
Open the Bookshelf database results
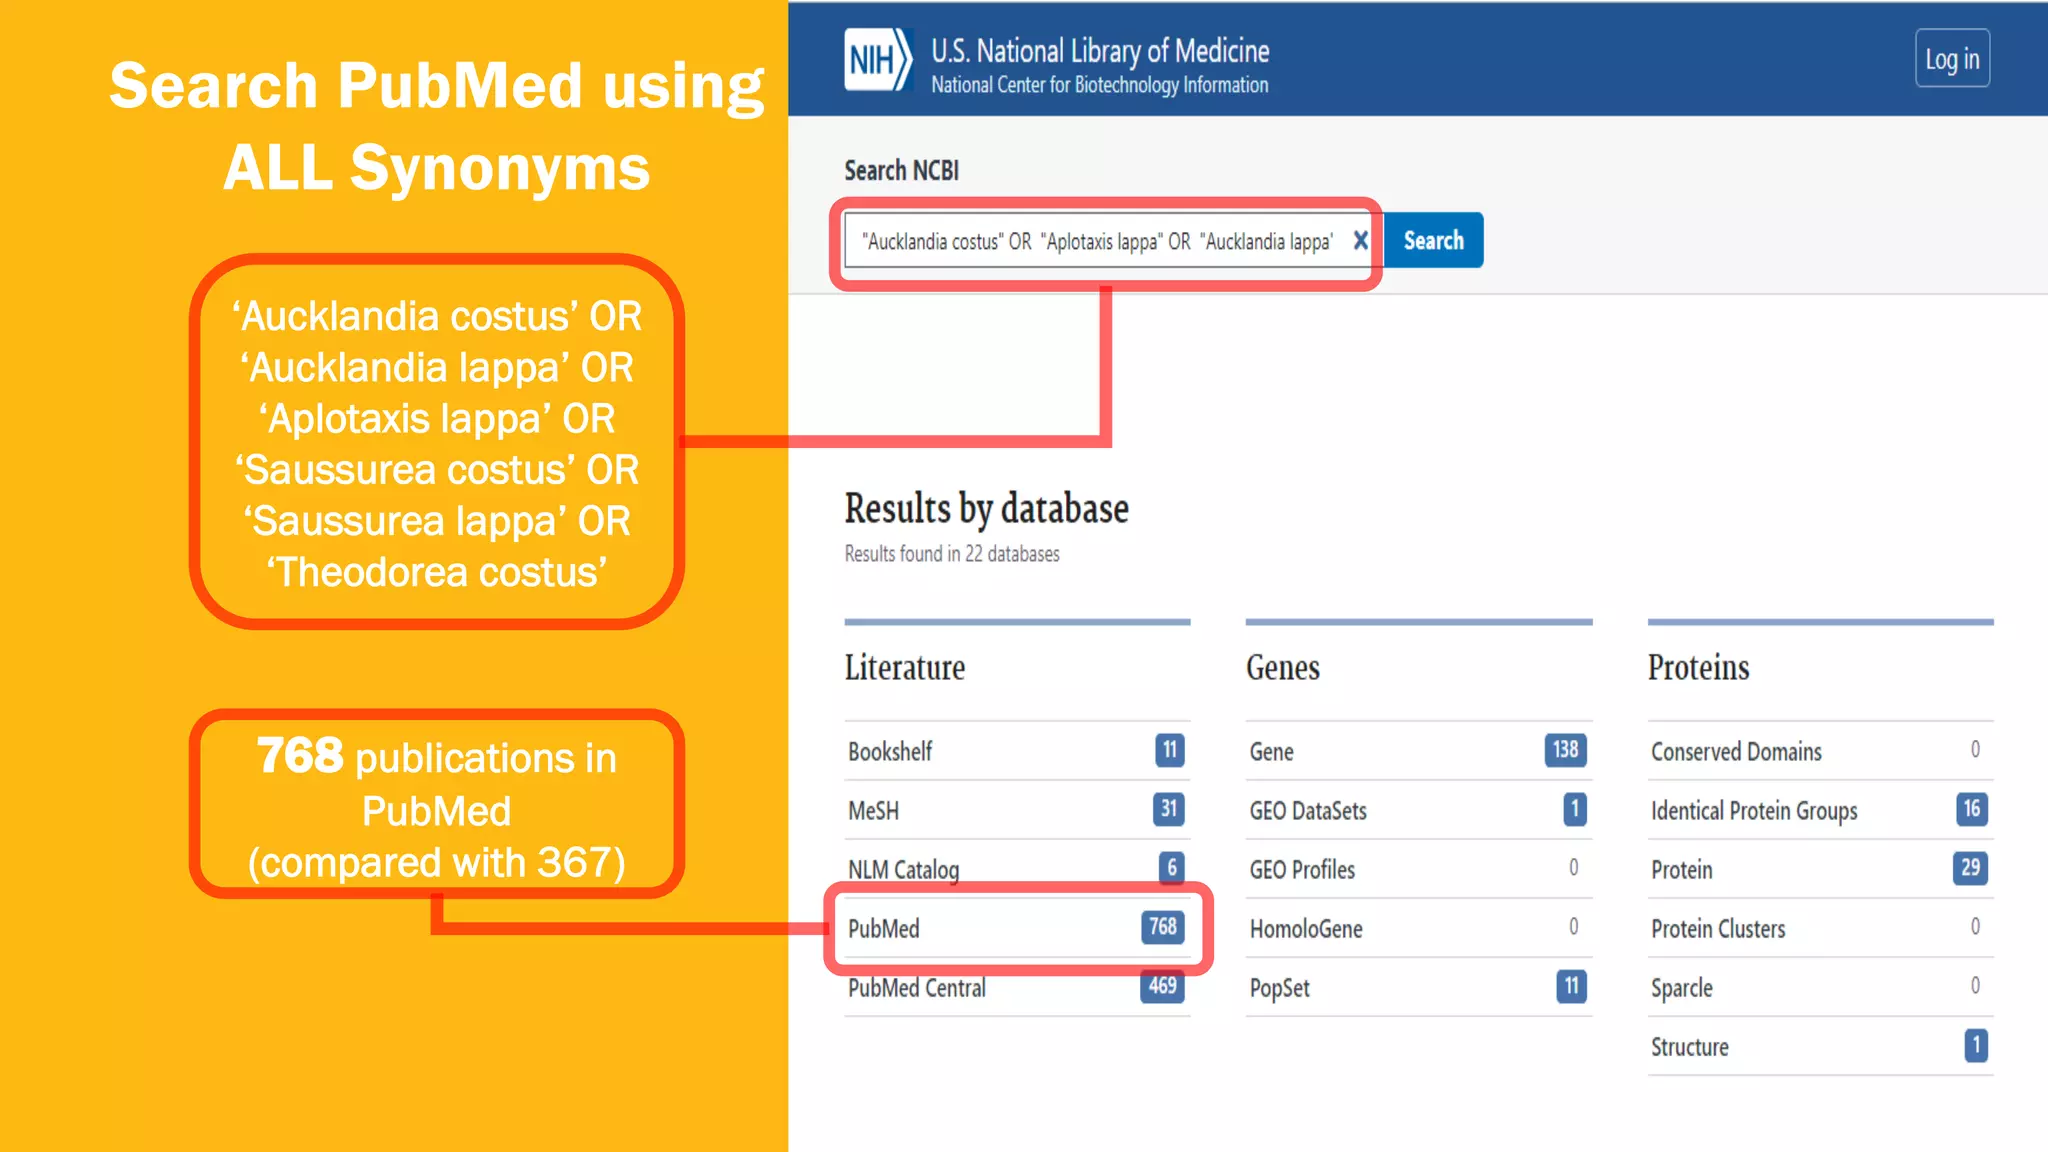pyautogui.click(x=1017, y=751)
